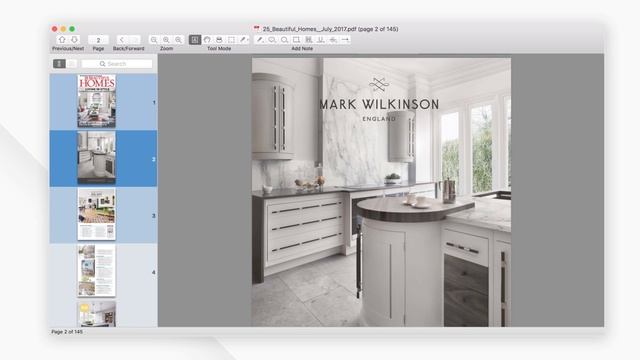The width and height of the screenshot is (640, 360).
Task: Show table of contents in sidebar
Action: pyautogui.click(x=71, y=64)
